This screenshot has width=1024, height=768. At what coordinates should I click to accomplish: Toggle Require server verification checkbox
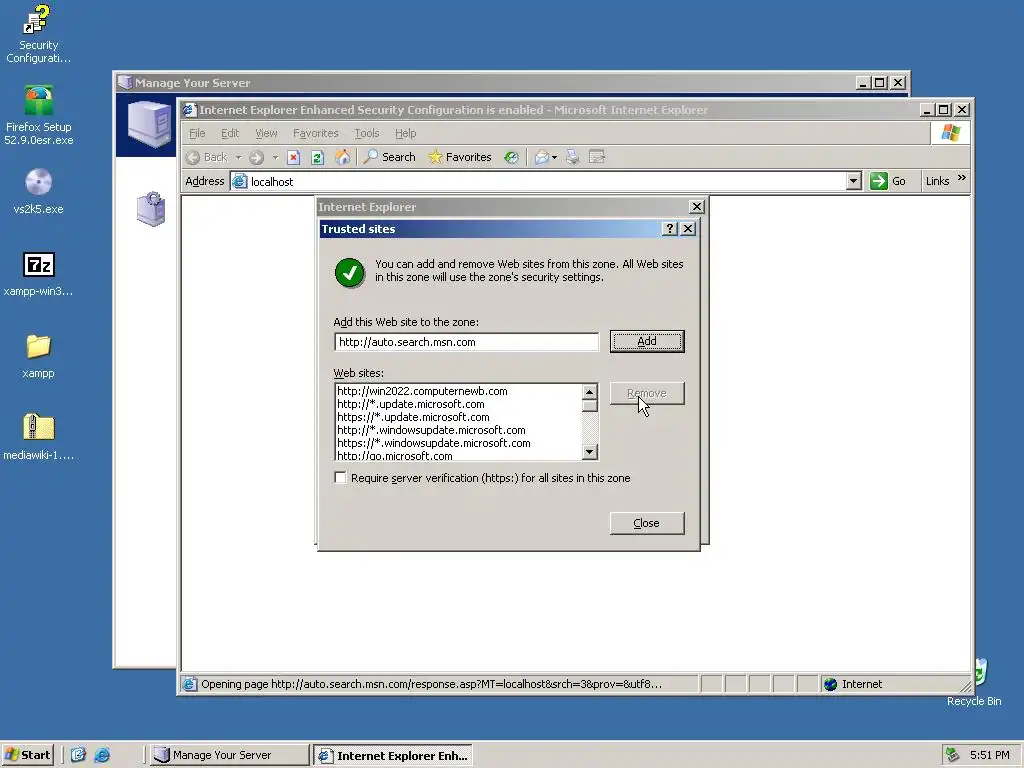pos(340,477)
